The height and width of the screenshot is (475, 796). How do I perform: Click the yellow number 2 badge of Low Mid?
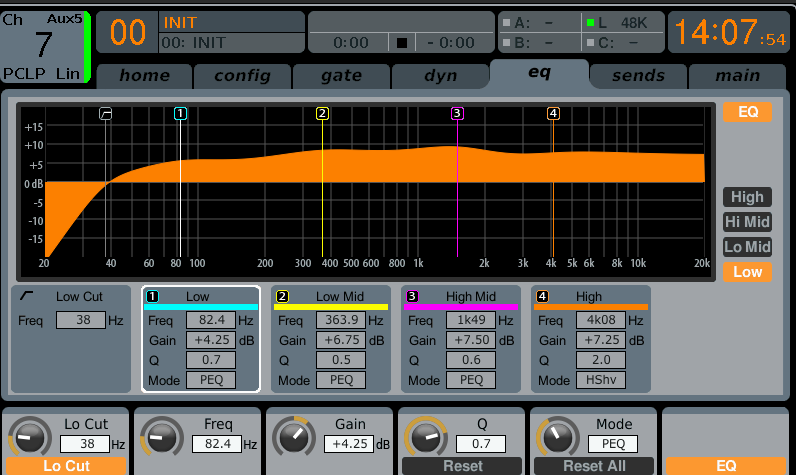tap(282, 296)
